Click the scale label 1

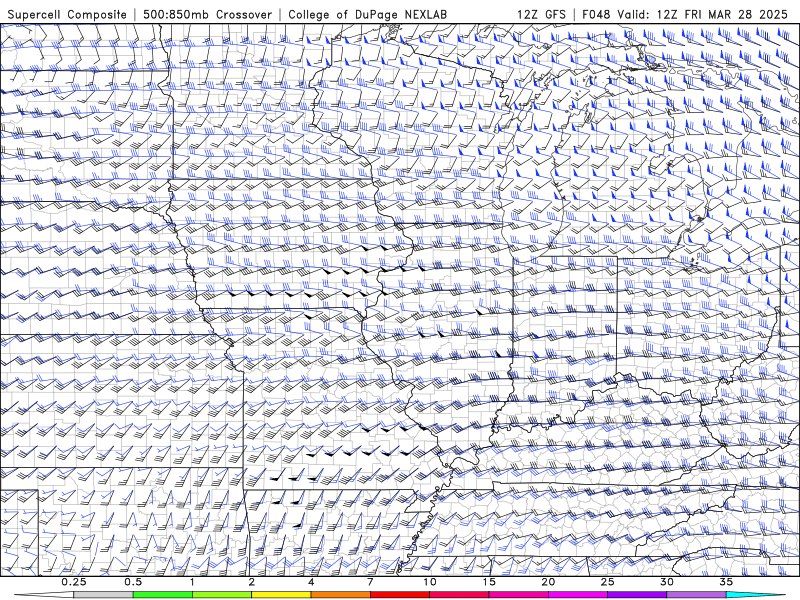click(x=192, y=582)
